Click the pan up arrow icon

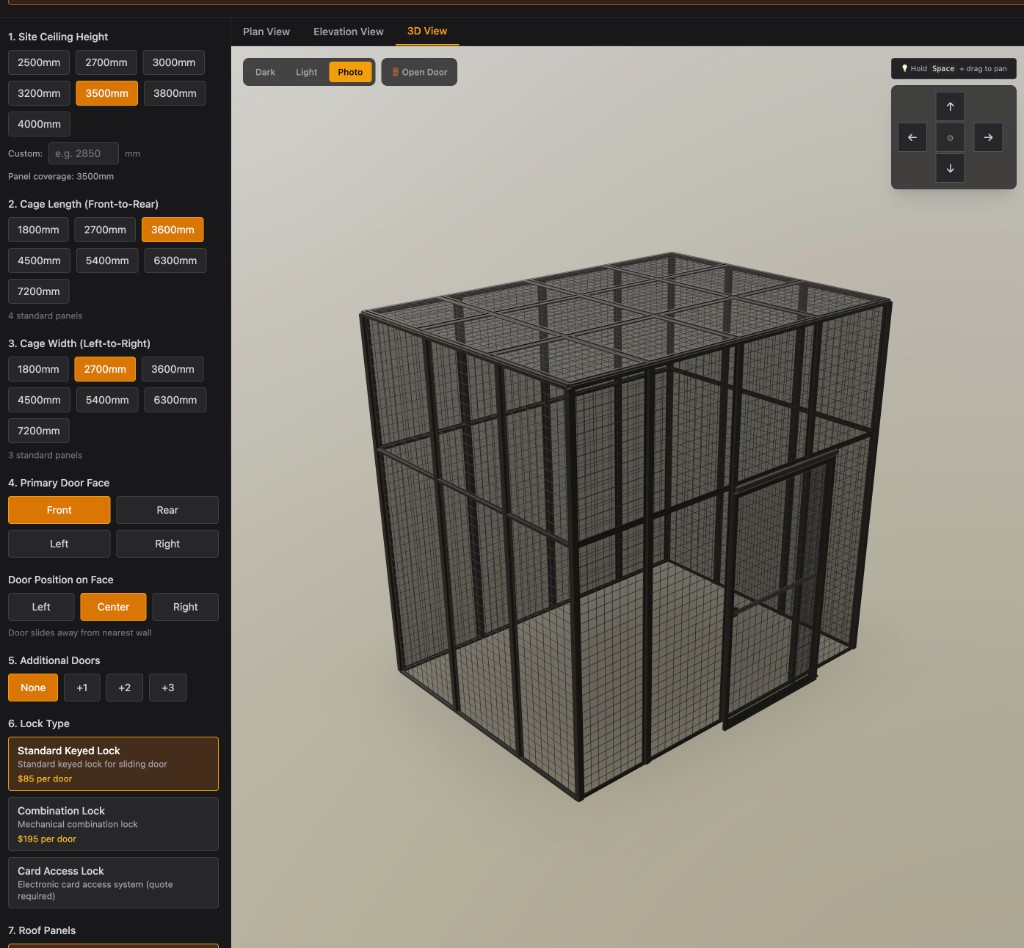click(x=950, y=107)
